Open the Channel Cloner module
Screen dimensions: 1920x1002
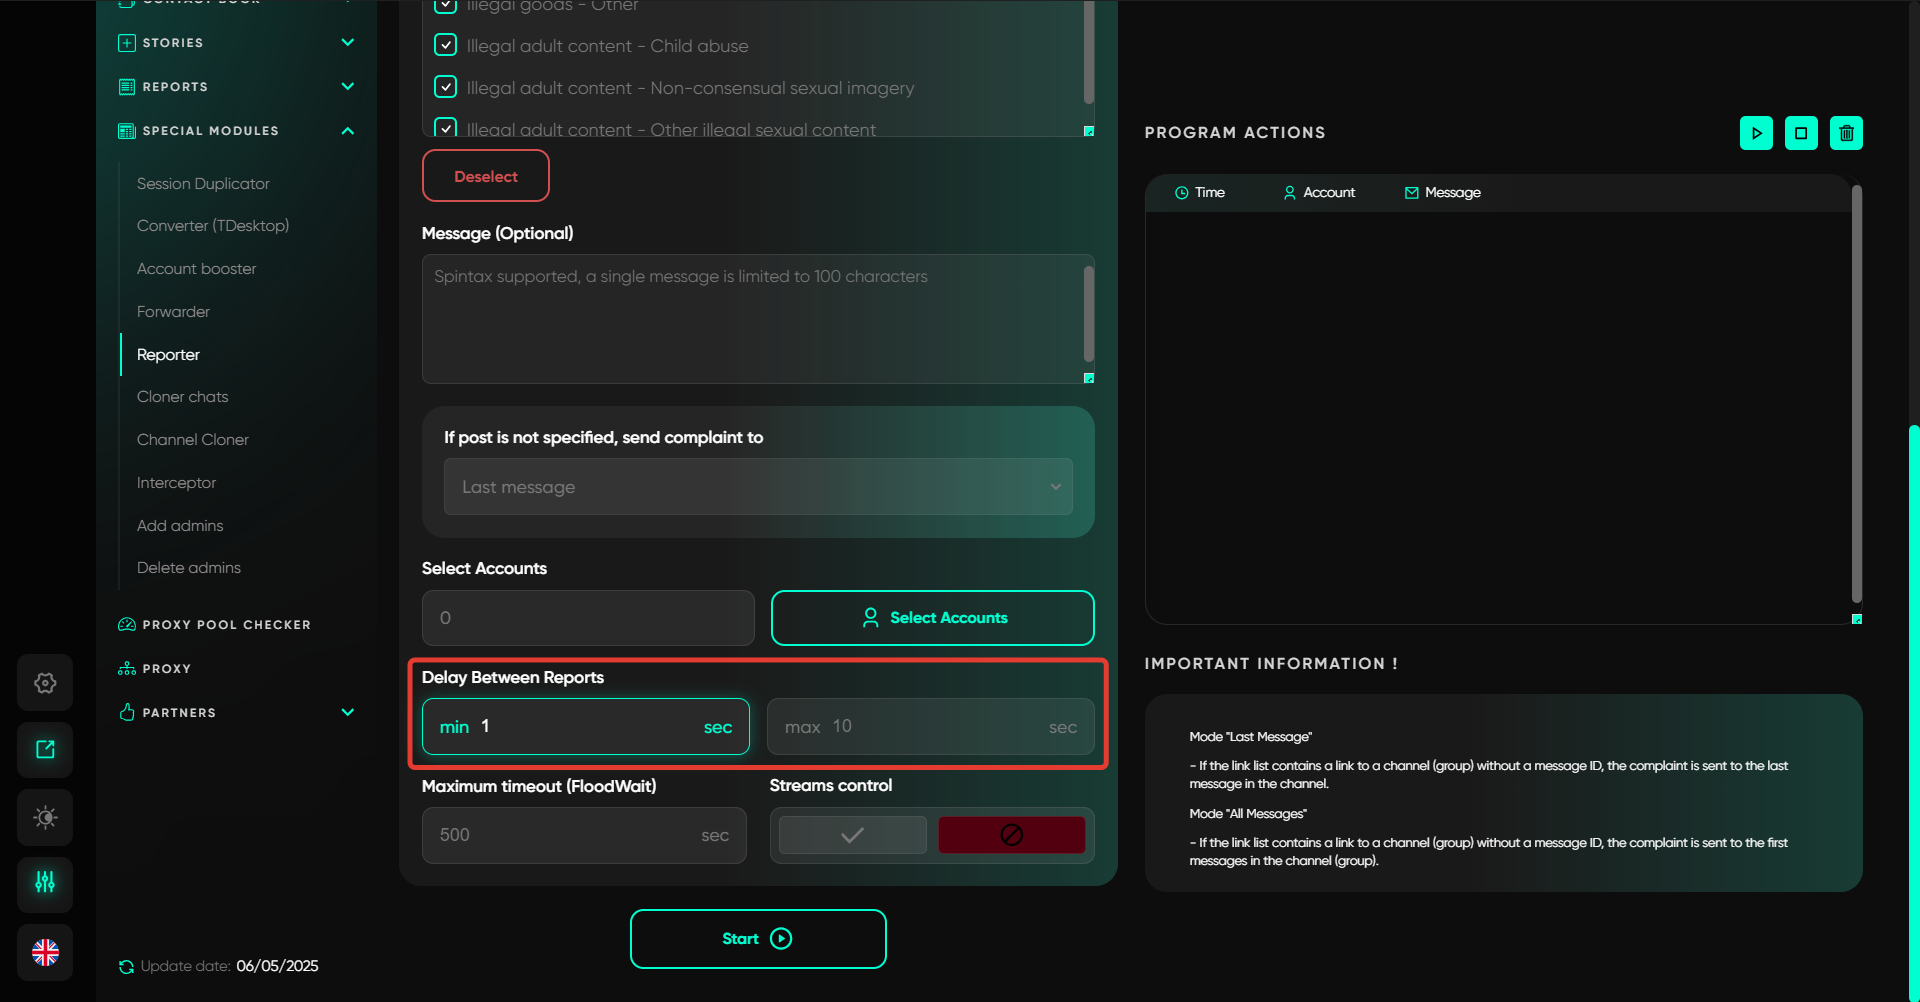pos(193,440)
